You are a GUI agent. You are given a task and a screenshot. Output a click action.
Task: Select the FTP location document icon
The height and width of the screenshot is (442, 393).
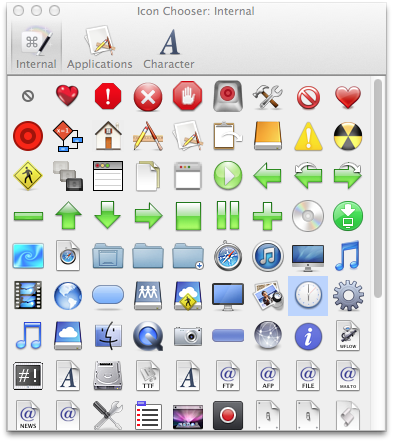pos(228,376)
